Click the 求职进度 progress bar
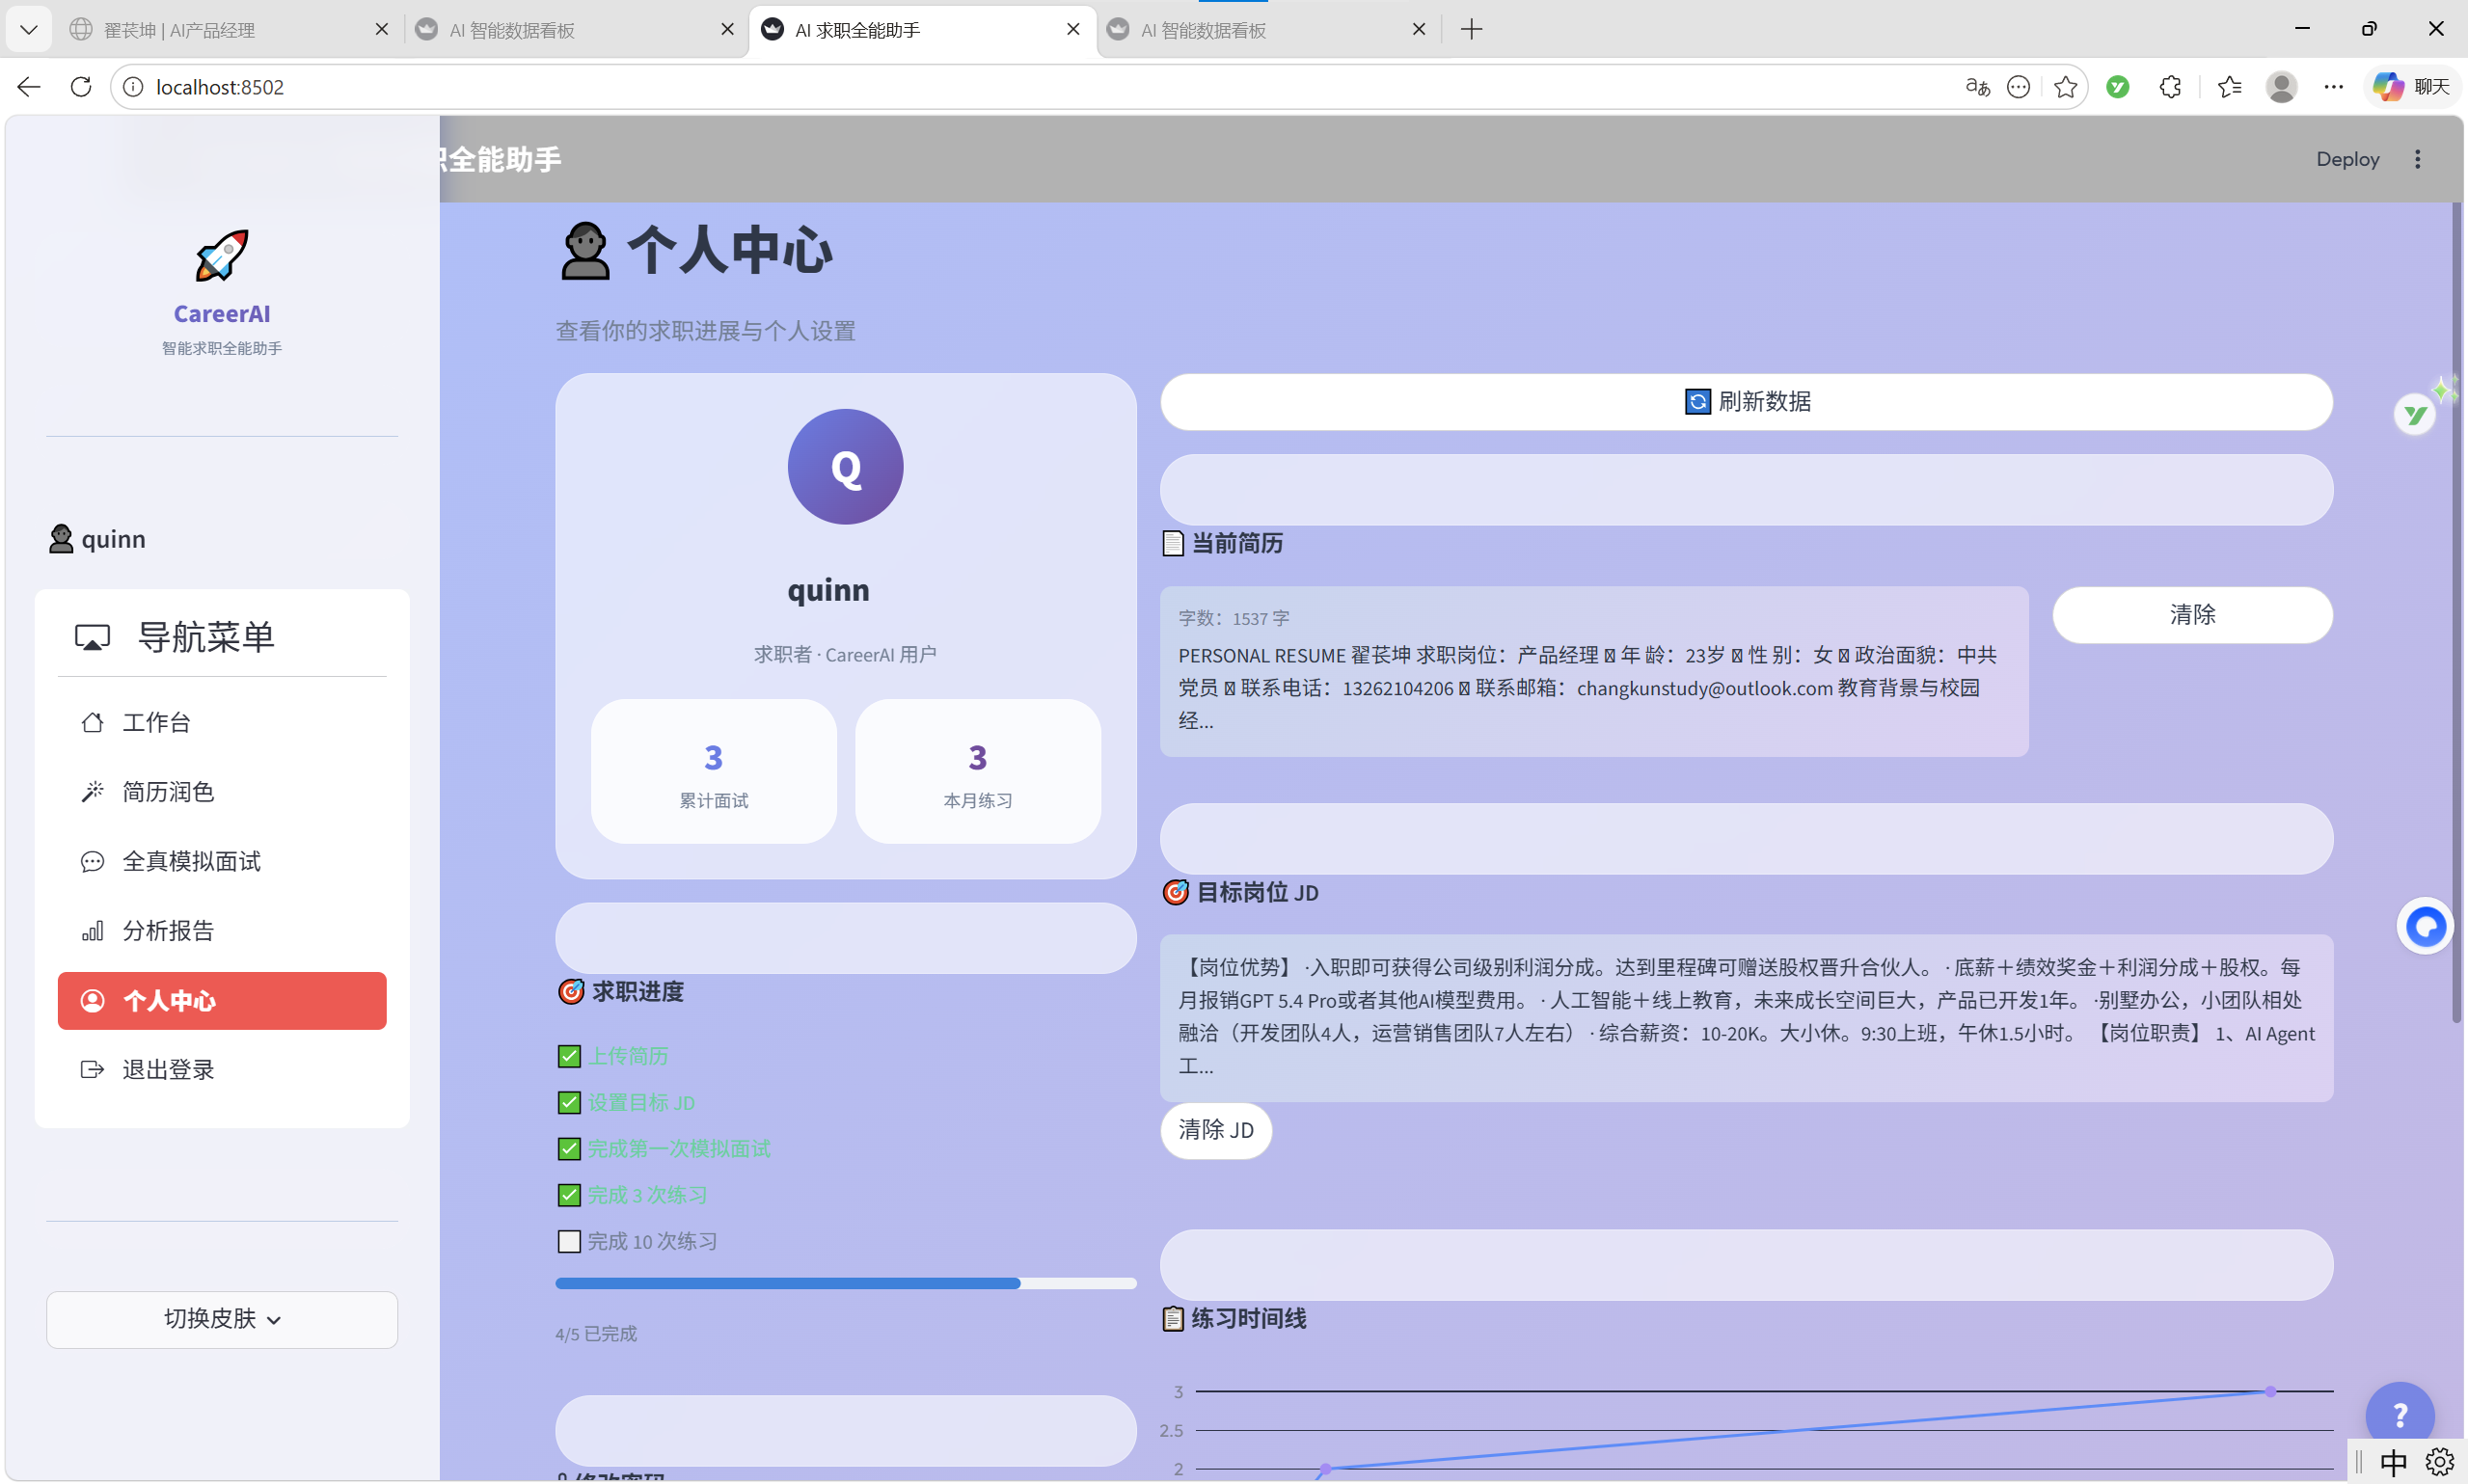Image resolution: width=2468 pixels, height=1484 pixels. click(845, 1283)
